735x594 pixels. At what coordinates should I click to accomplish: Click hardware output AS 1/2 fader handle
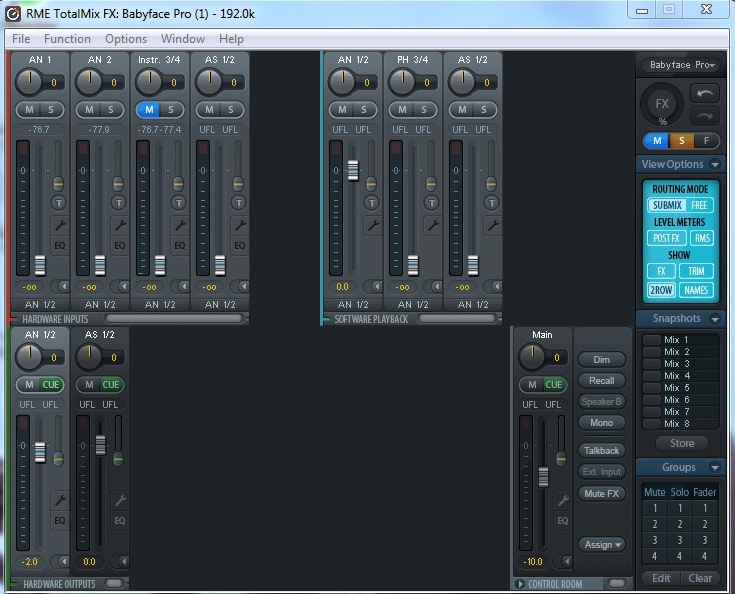(x=100, y=445)
